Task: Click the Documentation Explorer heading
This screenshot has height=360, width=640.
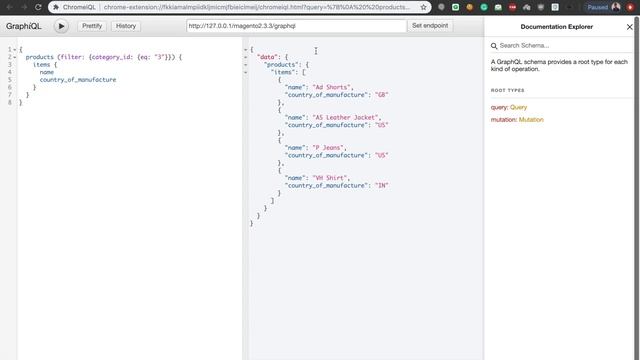Action: (x=556, y=27)
